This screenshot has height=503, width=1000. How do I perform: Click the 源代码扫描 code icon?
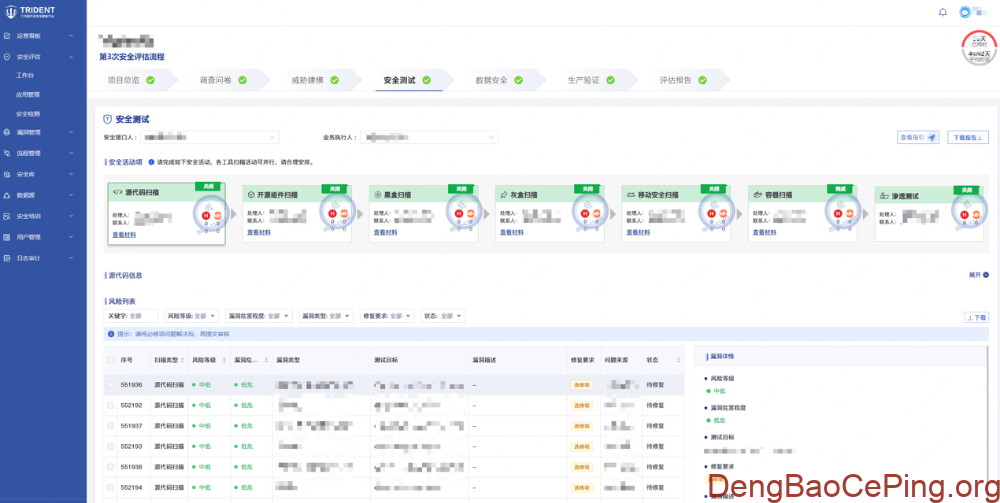(117, 192)
